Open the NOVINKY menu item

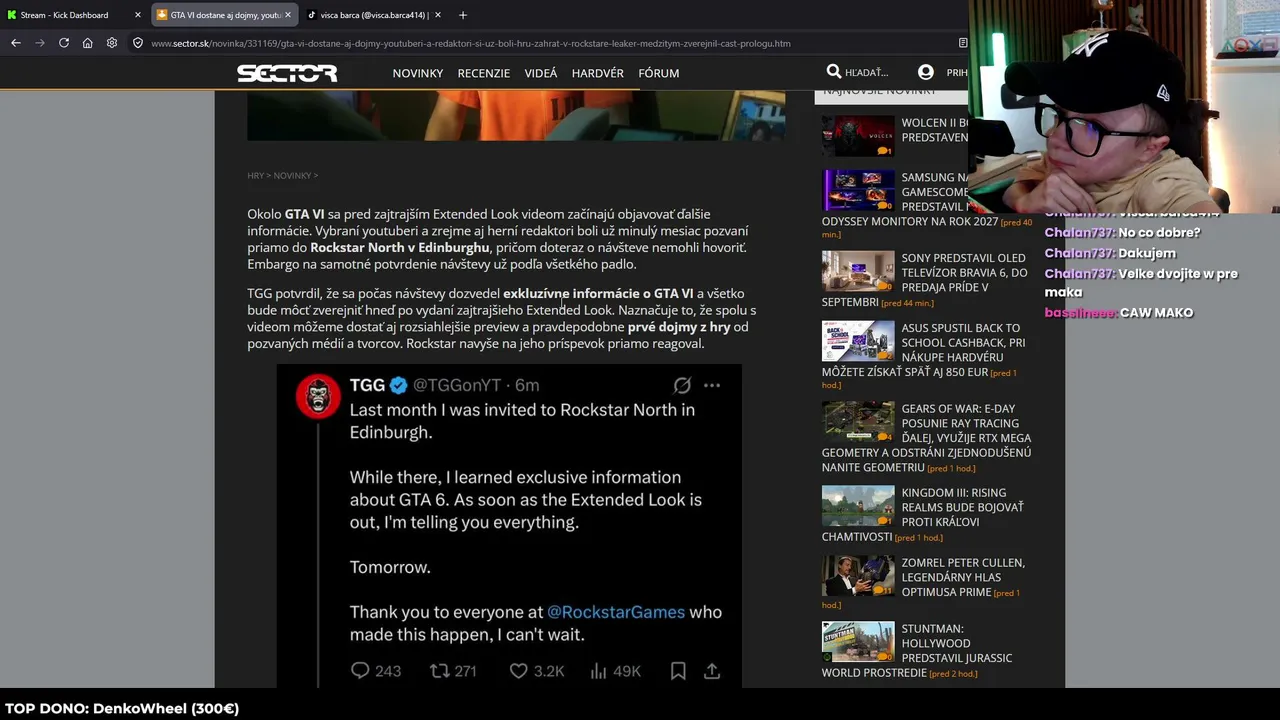coord(418,73)
